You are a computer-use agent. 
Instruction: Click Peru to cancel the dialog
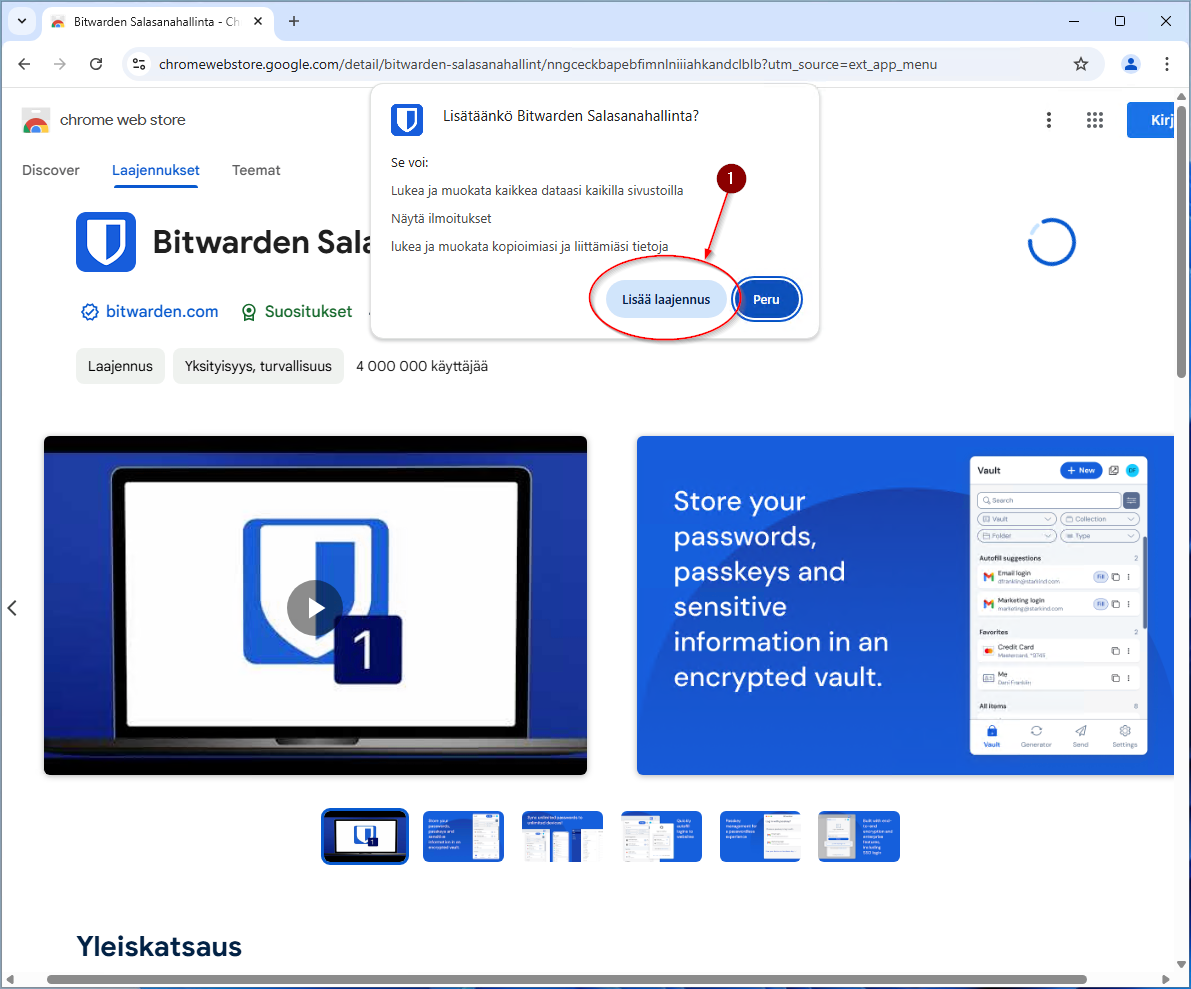coord(766,299)
